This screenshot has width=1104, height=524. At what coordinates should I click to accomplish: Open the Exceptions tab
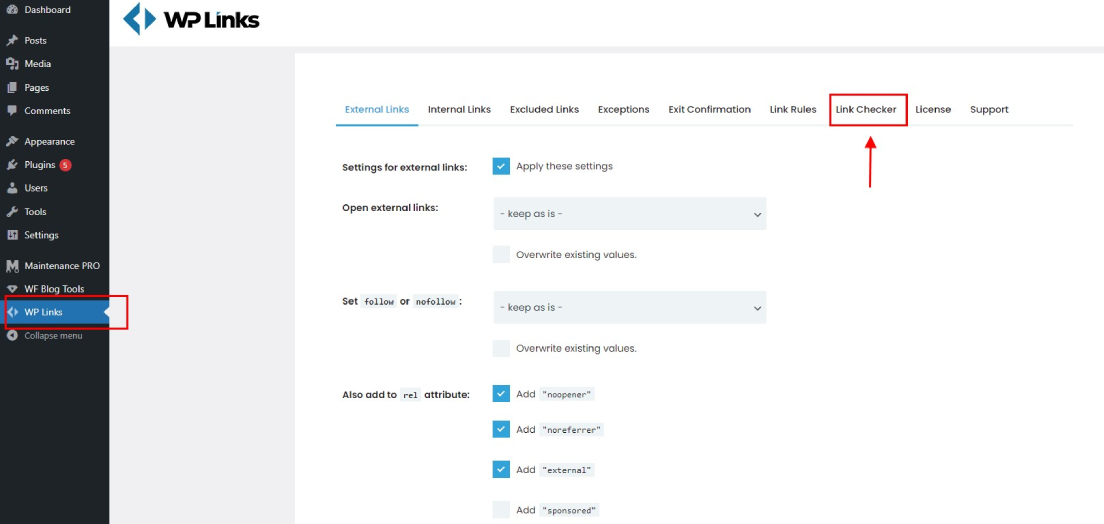coord(623,110)
